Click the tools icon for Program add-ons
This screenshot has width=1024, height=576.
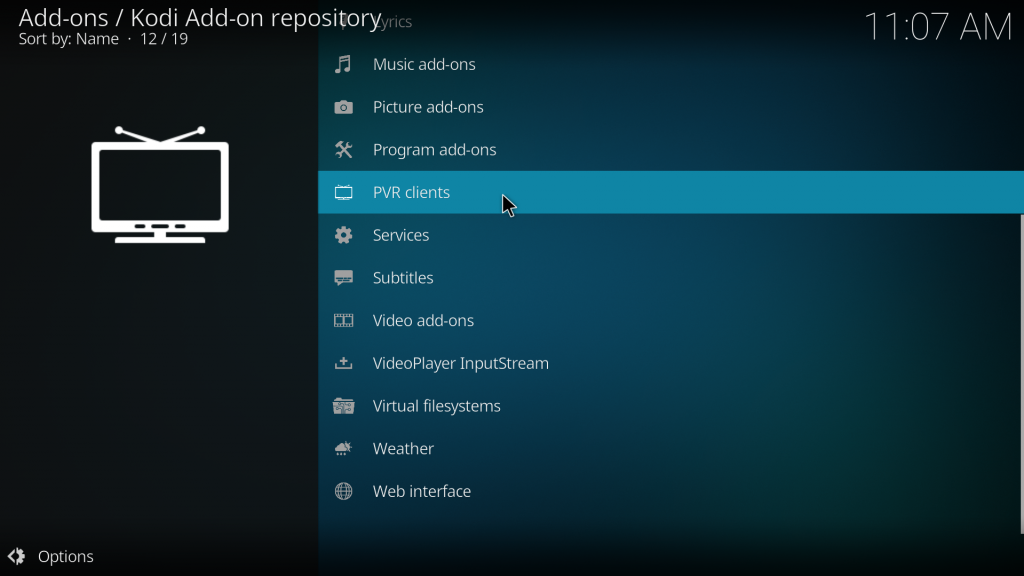[x=344, y=150]
